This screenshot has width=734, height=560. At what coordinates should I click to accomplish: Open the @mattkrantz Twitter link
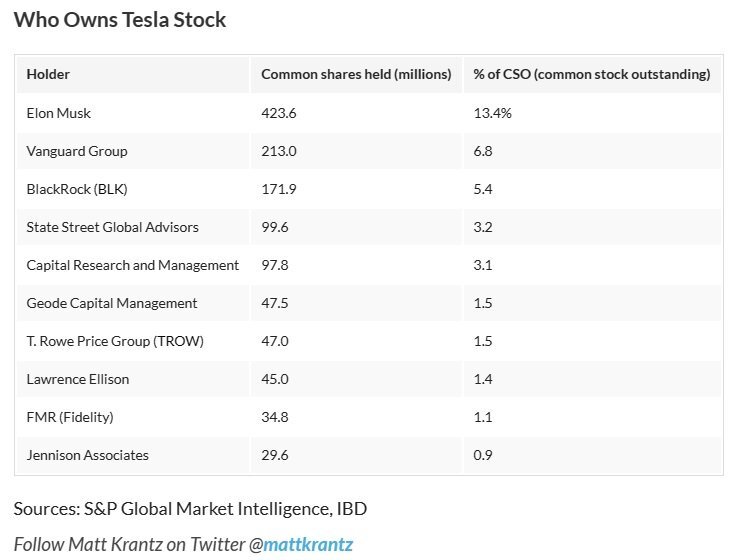308,545
